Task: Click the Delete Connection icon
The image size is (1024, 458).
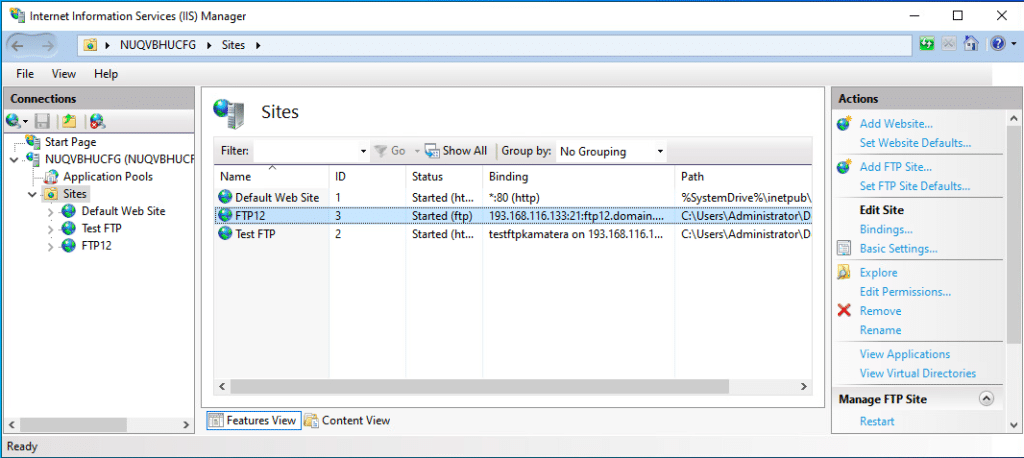Action: point(98,121)
